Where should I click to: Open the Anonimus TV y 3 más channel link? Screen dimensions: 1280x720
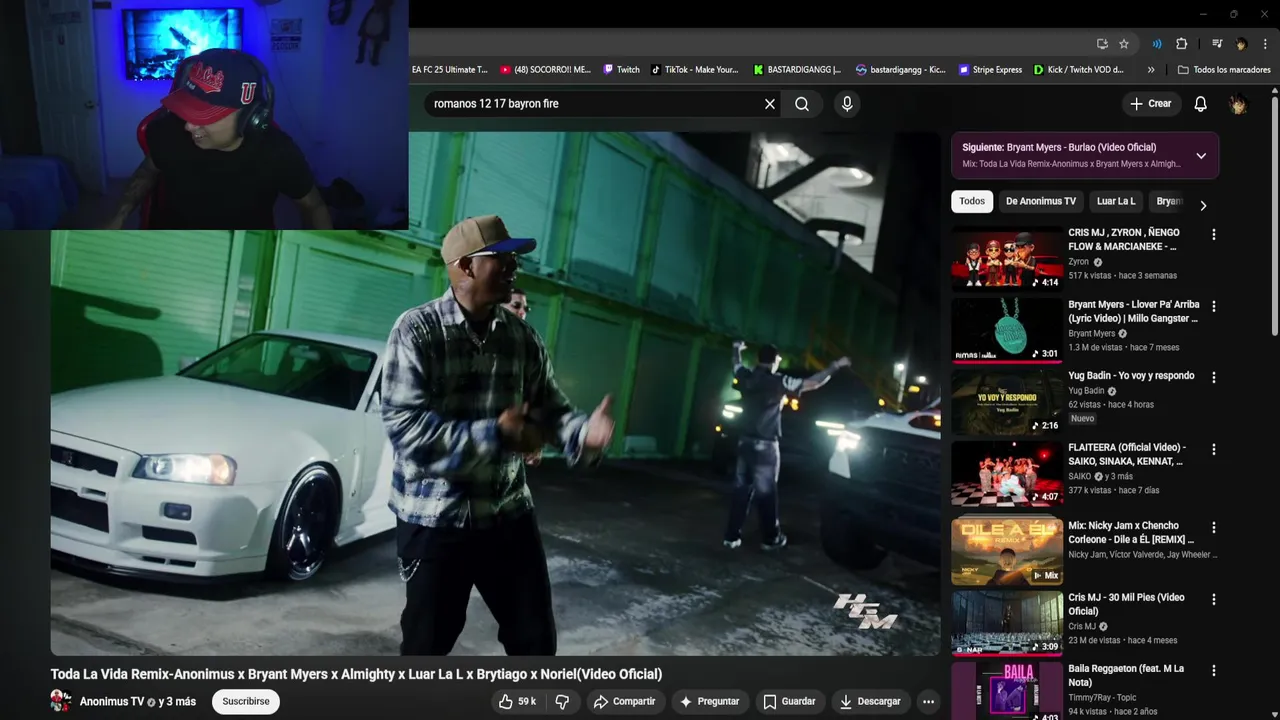coord(138,702)
